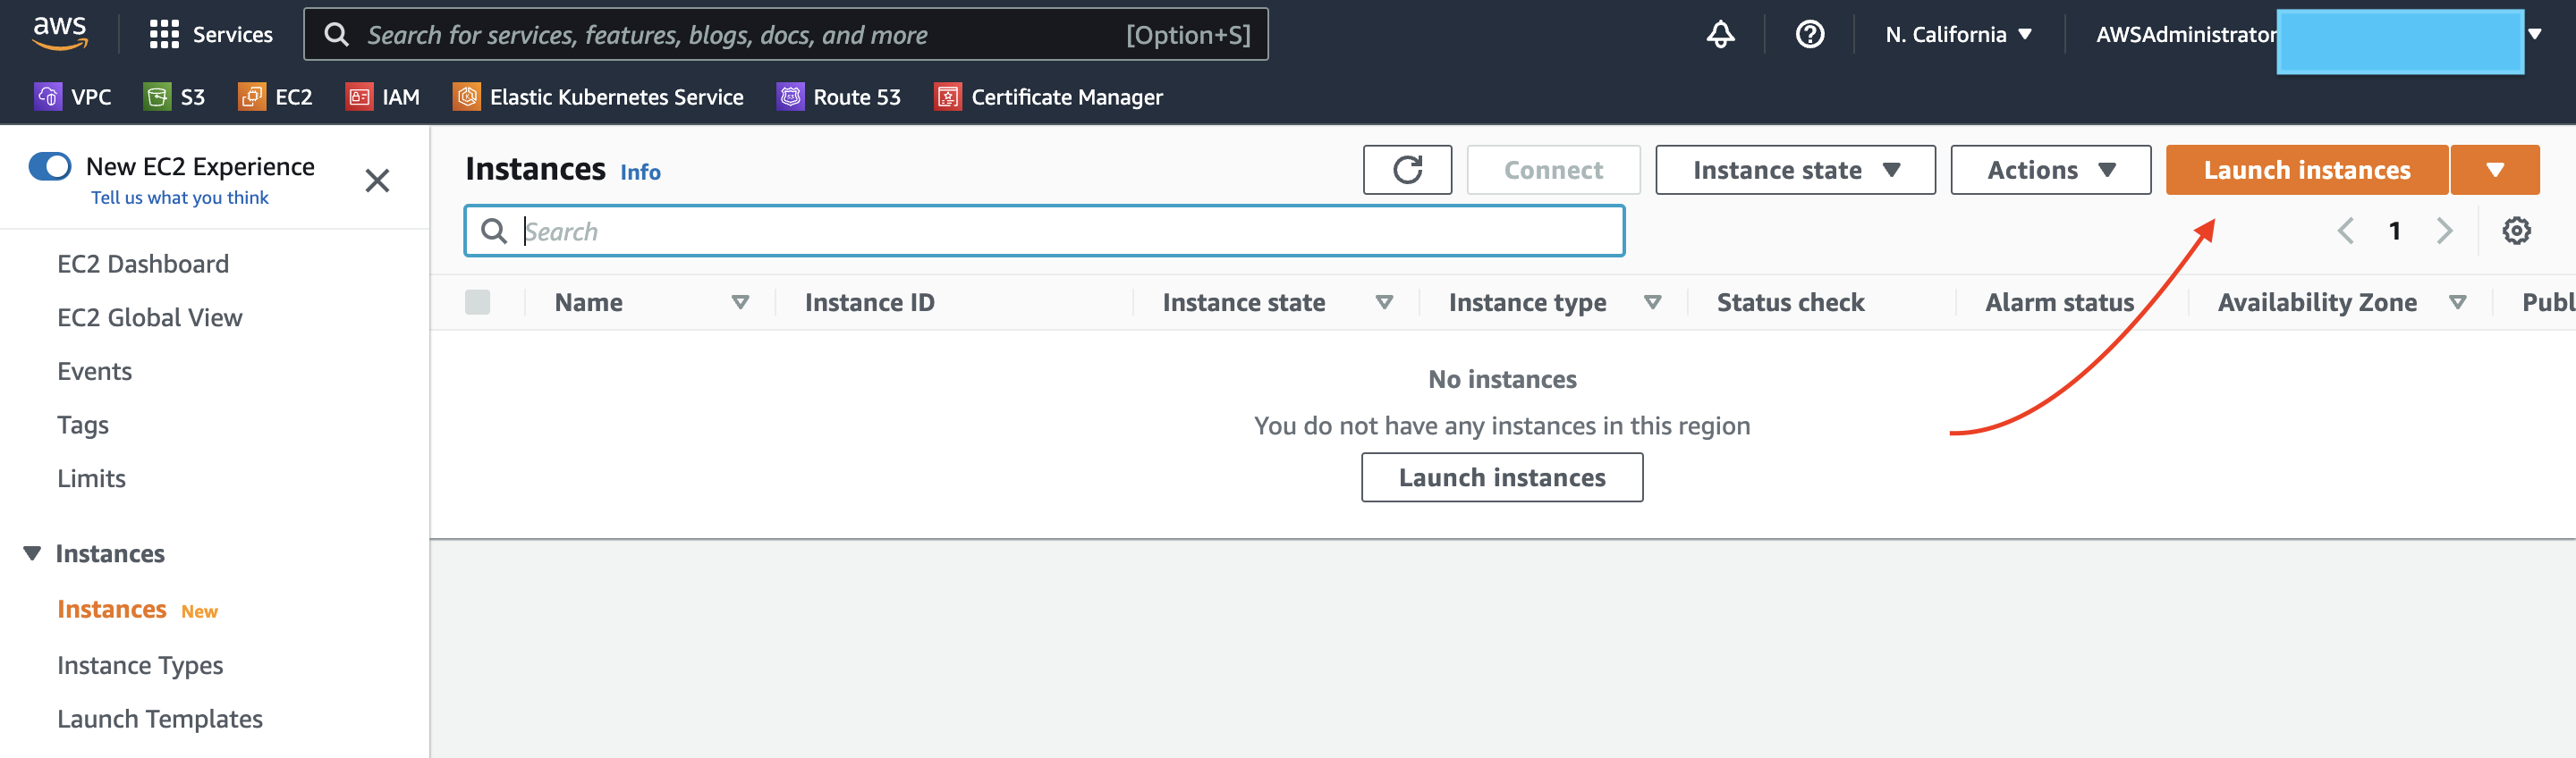
Task: Open the N. California region dropdown
Action: 1958,34
